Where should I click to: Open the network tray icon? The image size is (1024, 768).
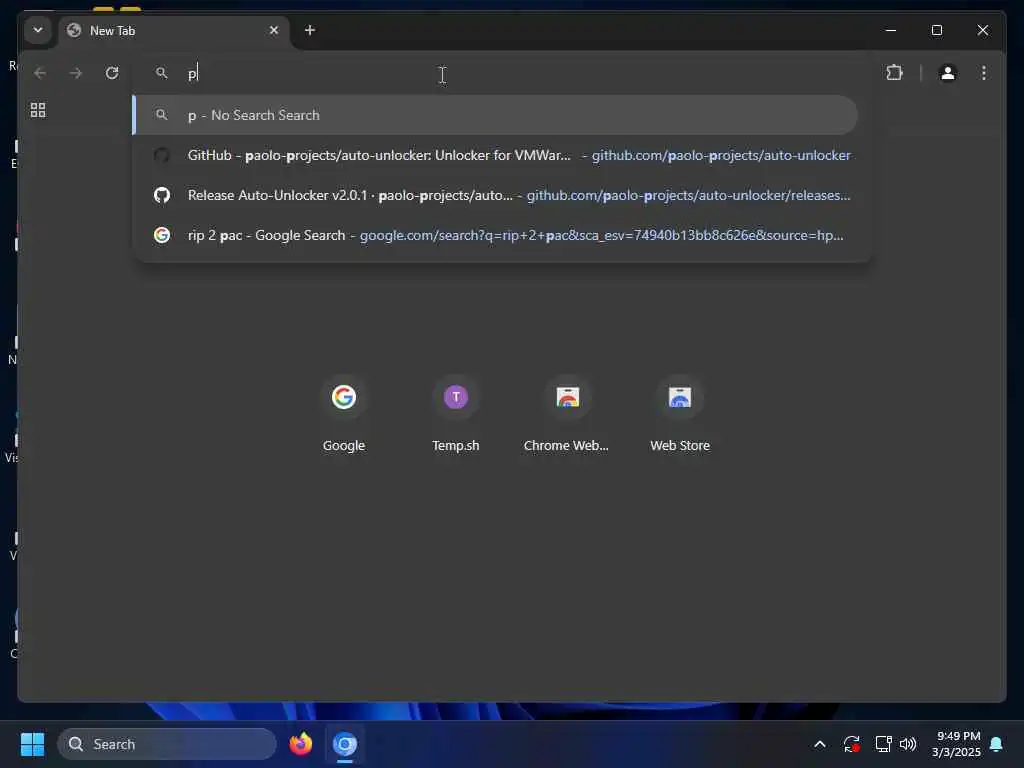[x=883, y=744]
